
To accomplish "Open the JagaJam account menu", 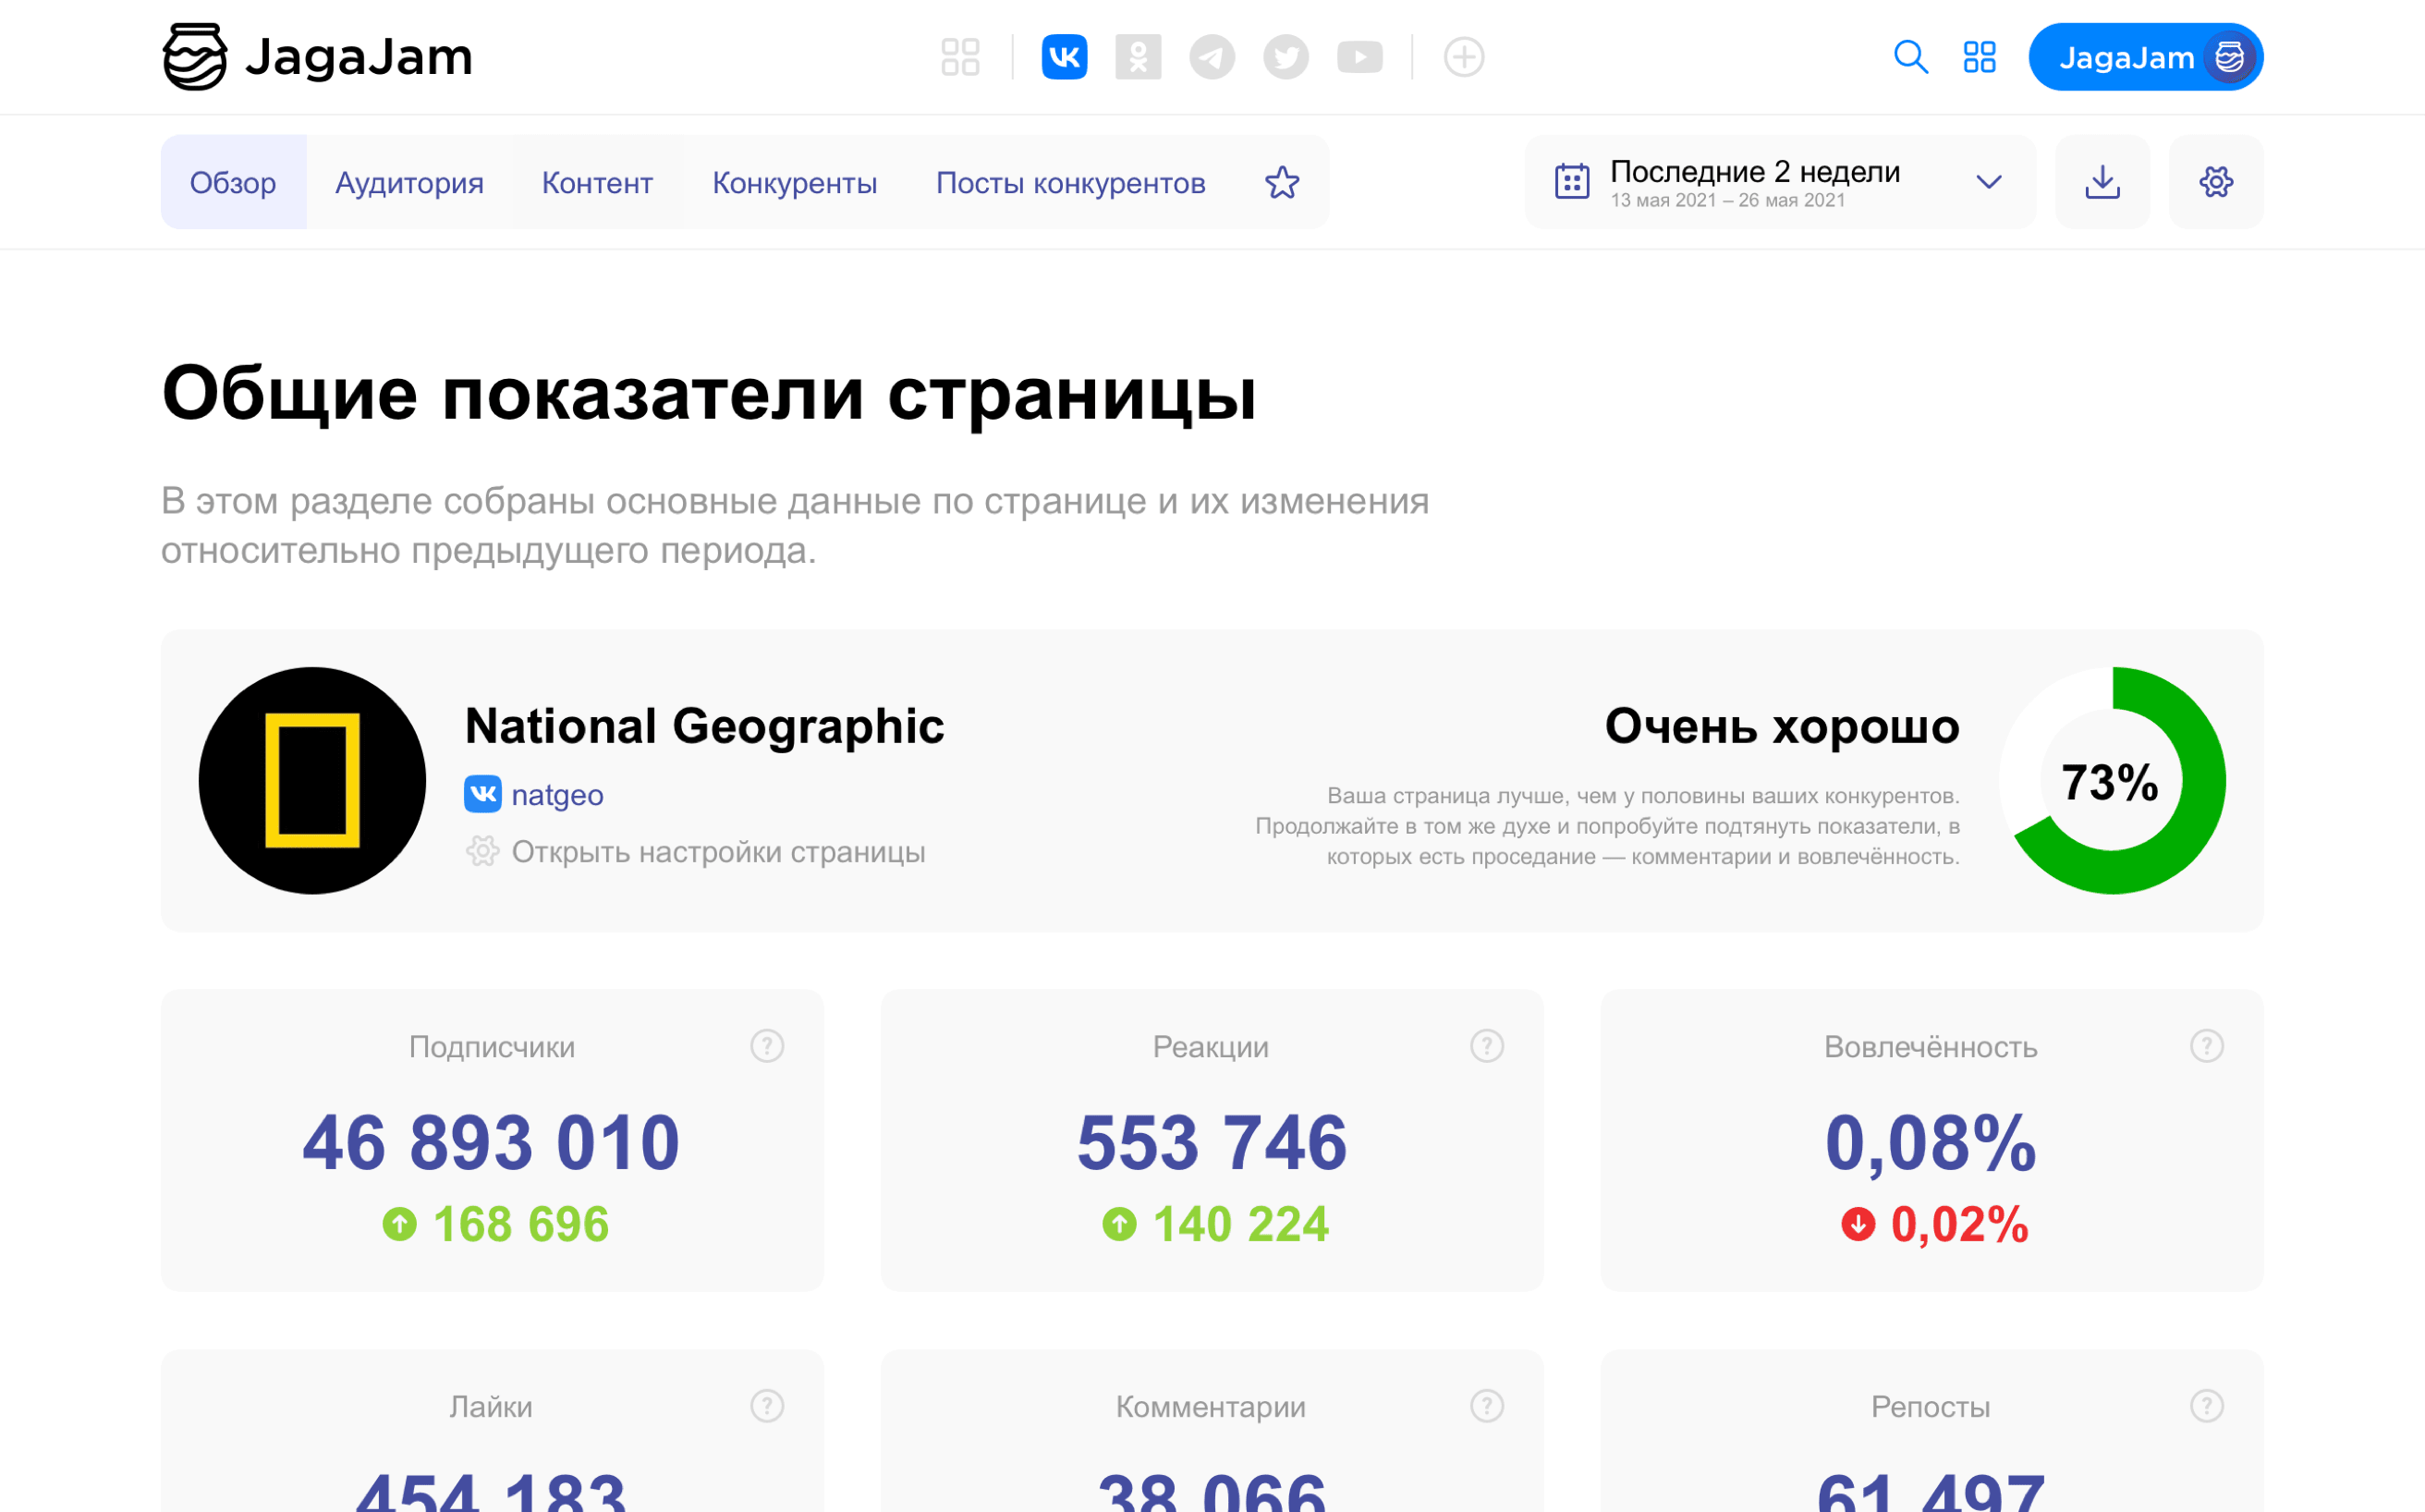I will [x=2146, y=57].
